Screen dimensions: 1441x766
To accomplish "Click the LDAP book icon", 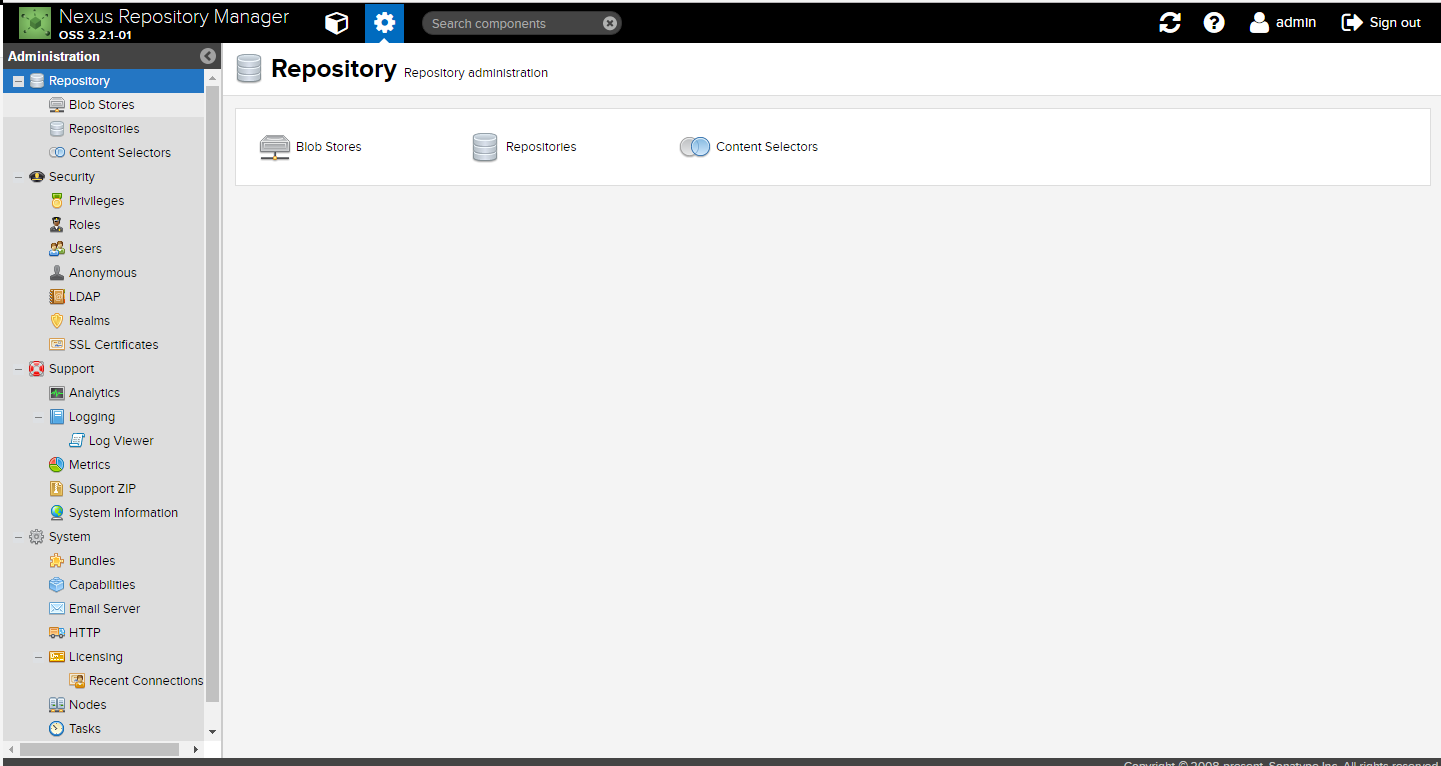I will pos(57,296).
